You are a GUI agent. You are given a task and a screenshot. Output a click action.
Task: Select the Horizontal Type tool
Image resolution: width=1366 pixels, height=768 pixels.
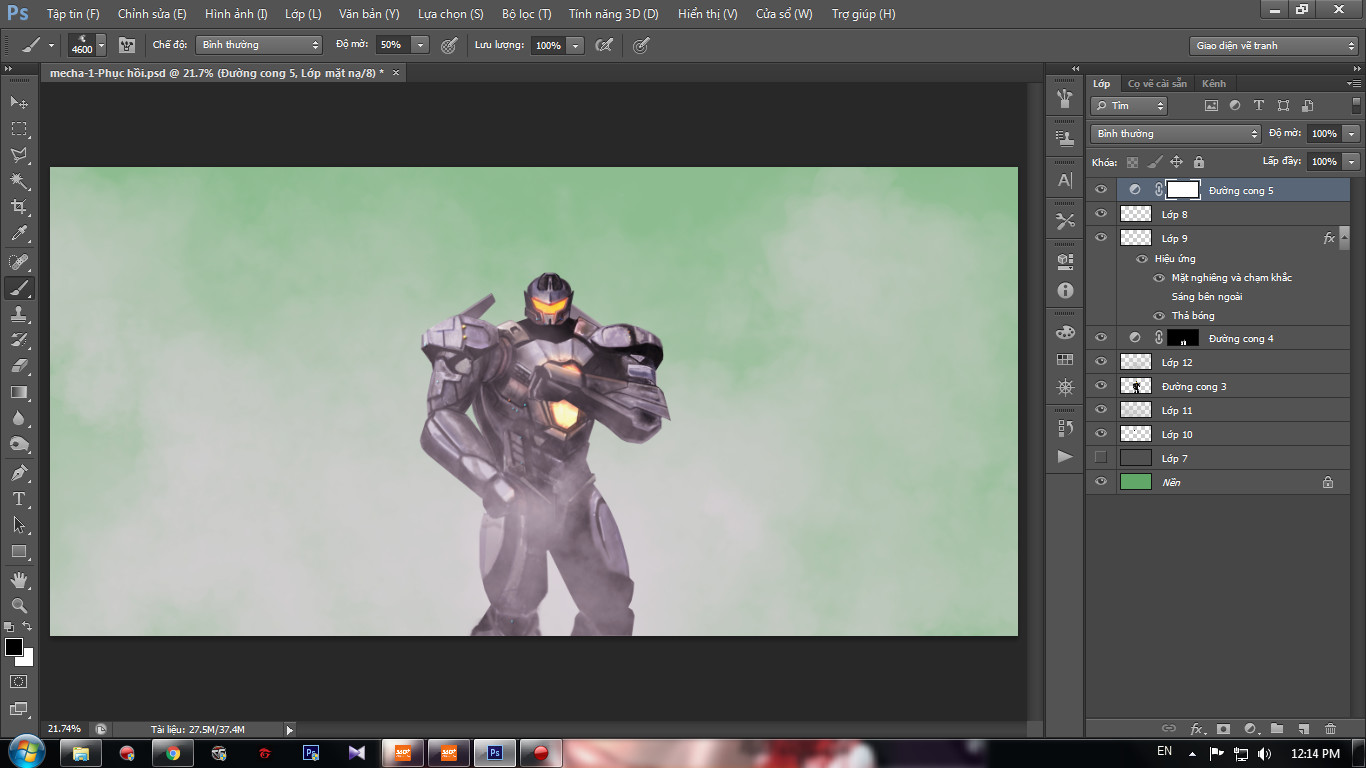pyautogui.click(x=18, y=497)
